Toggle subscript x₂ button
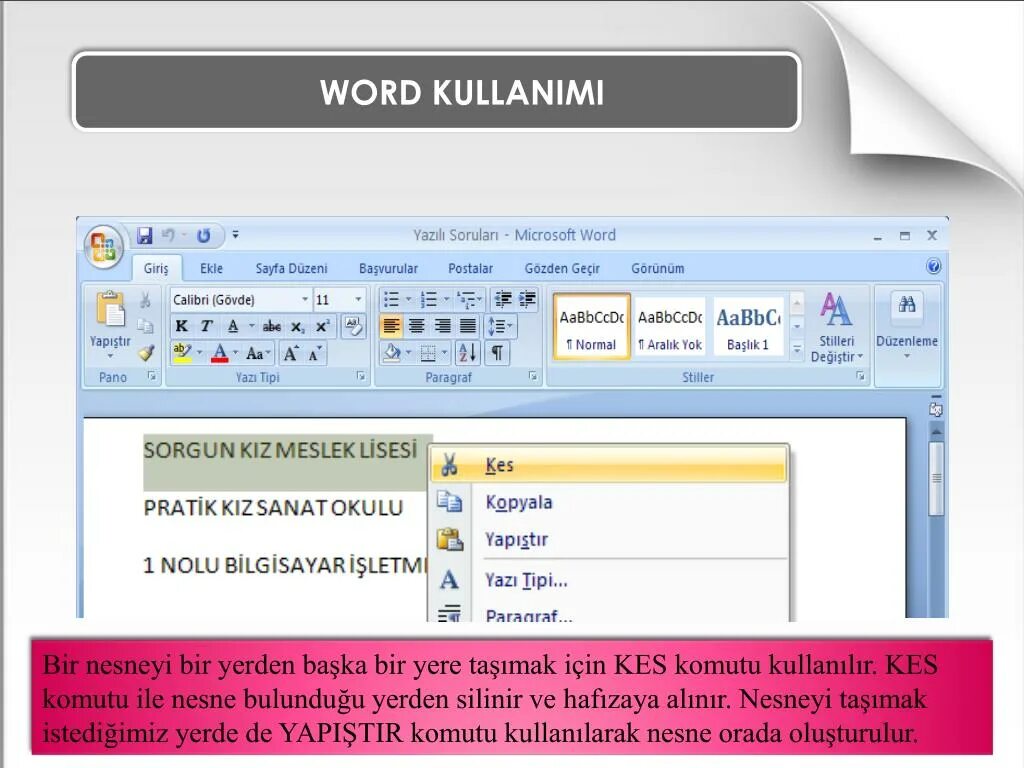The width and height of the screenshot is (1024, 768). coord(297,326)
